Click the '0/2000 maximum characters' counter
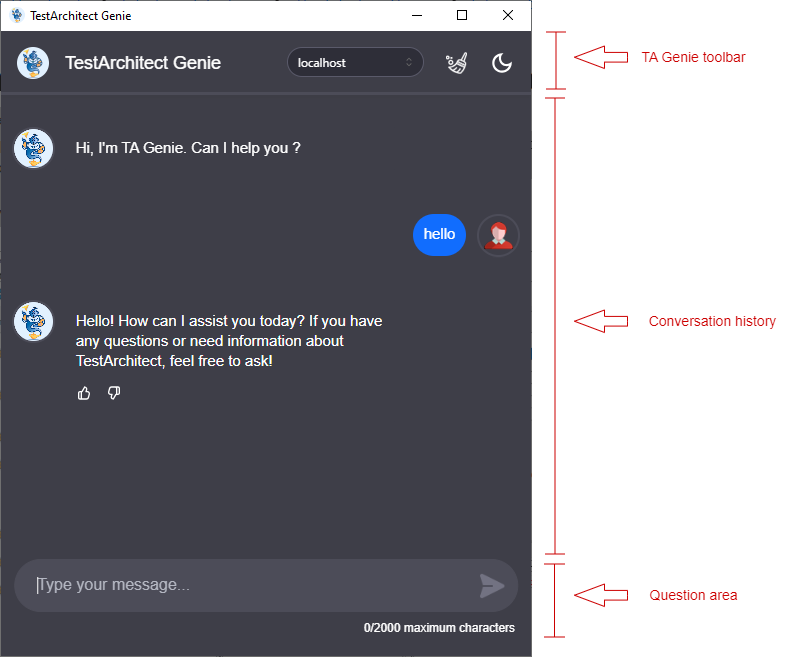The width and height of the screenshot is (791, 659). (439, 628)
